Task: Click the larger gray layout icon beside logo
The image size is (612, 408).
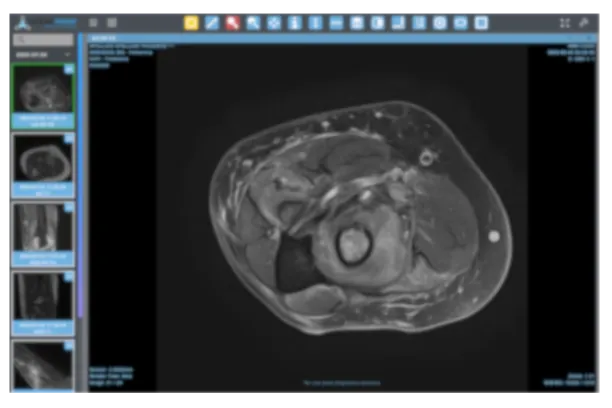Action: [112, 23]
